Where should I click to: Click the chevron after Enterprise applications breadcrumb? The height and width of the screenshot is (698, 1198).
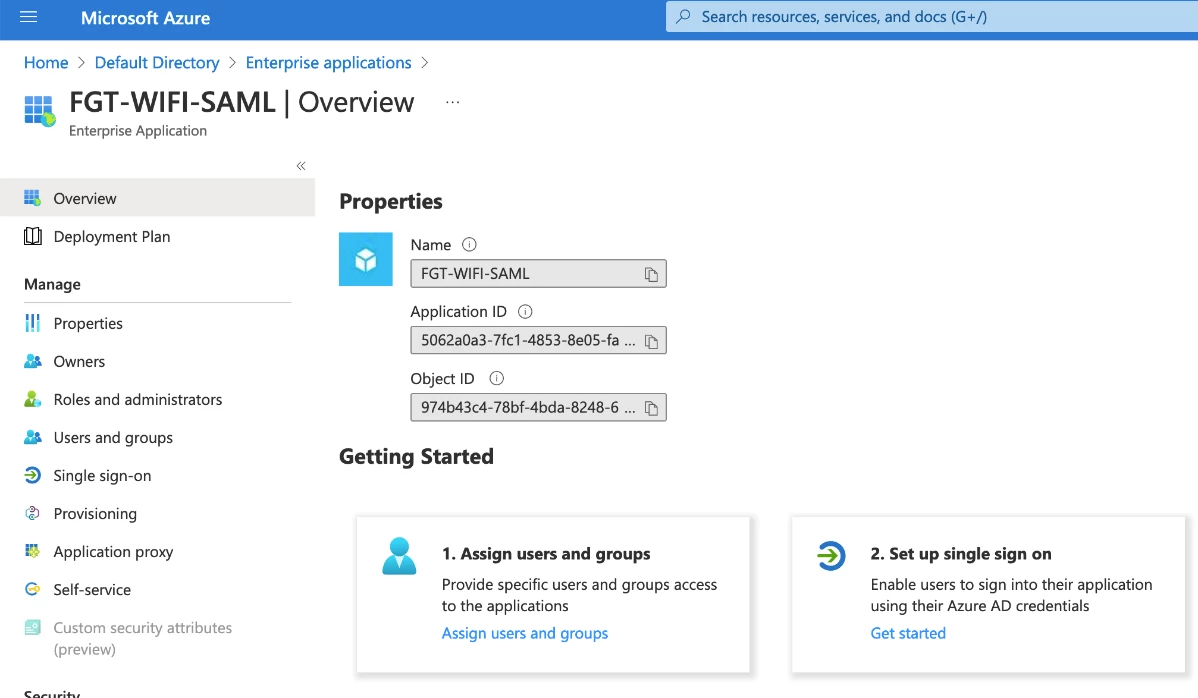point(425,63)
